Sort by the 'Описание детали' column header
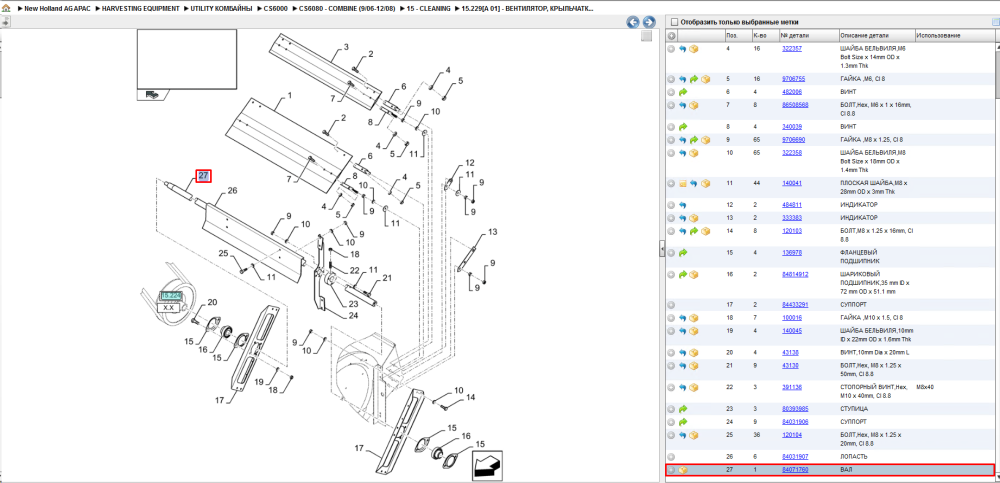The width and height of the screenshot is (1000, 483). [876, 36]
